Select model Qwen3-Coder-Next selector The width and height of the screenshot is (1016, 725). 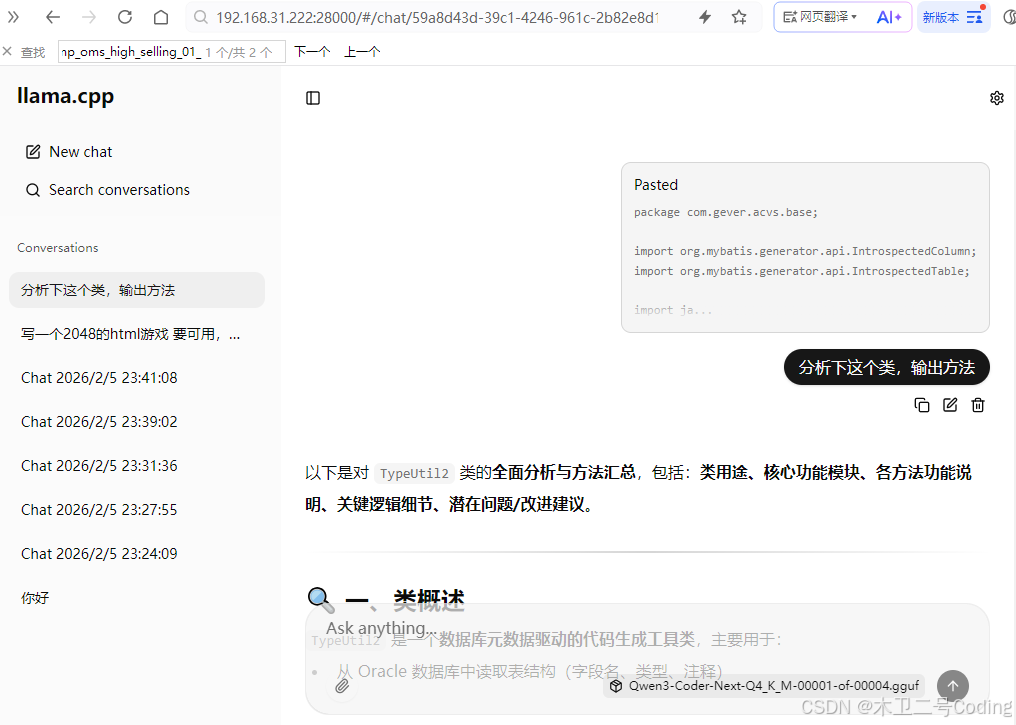tap(765, 685)
